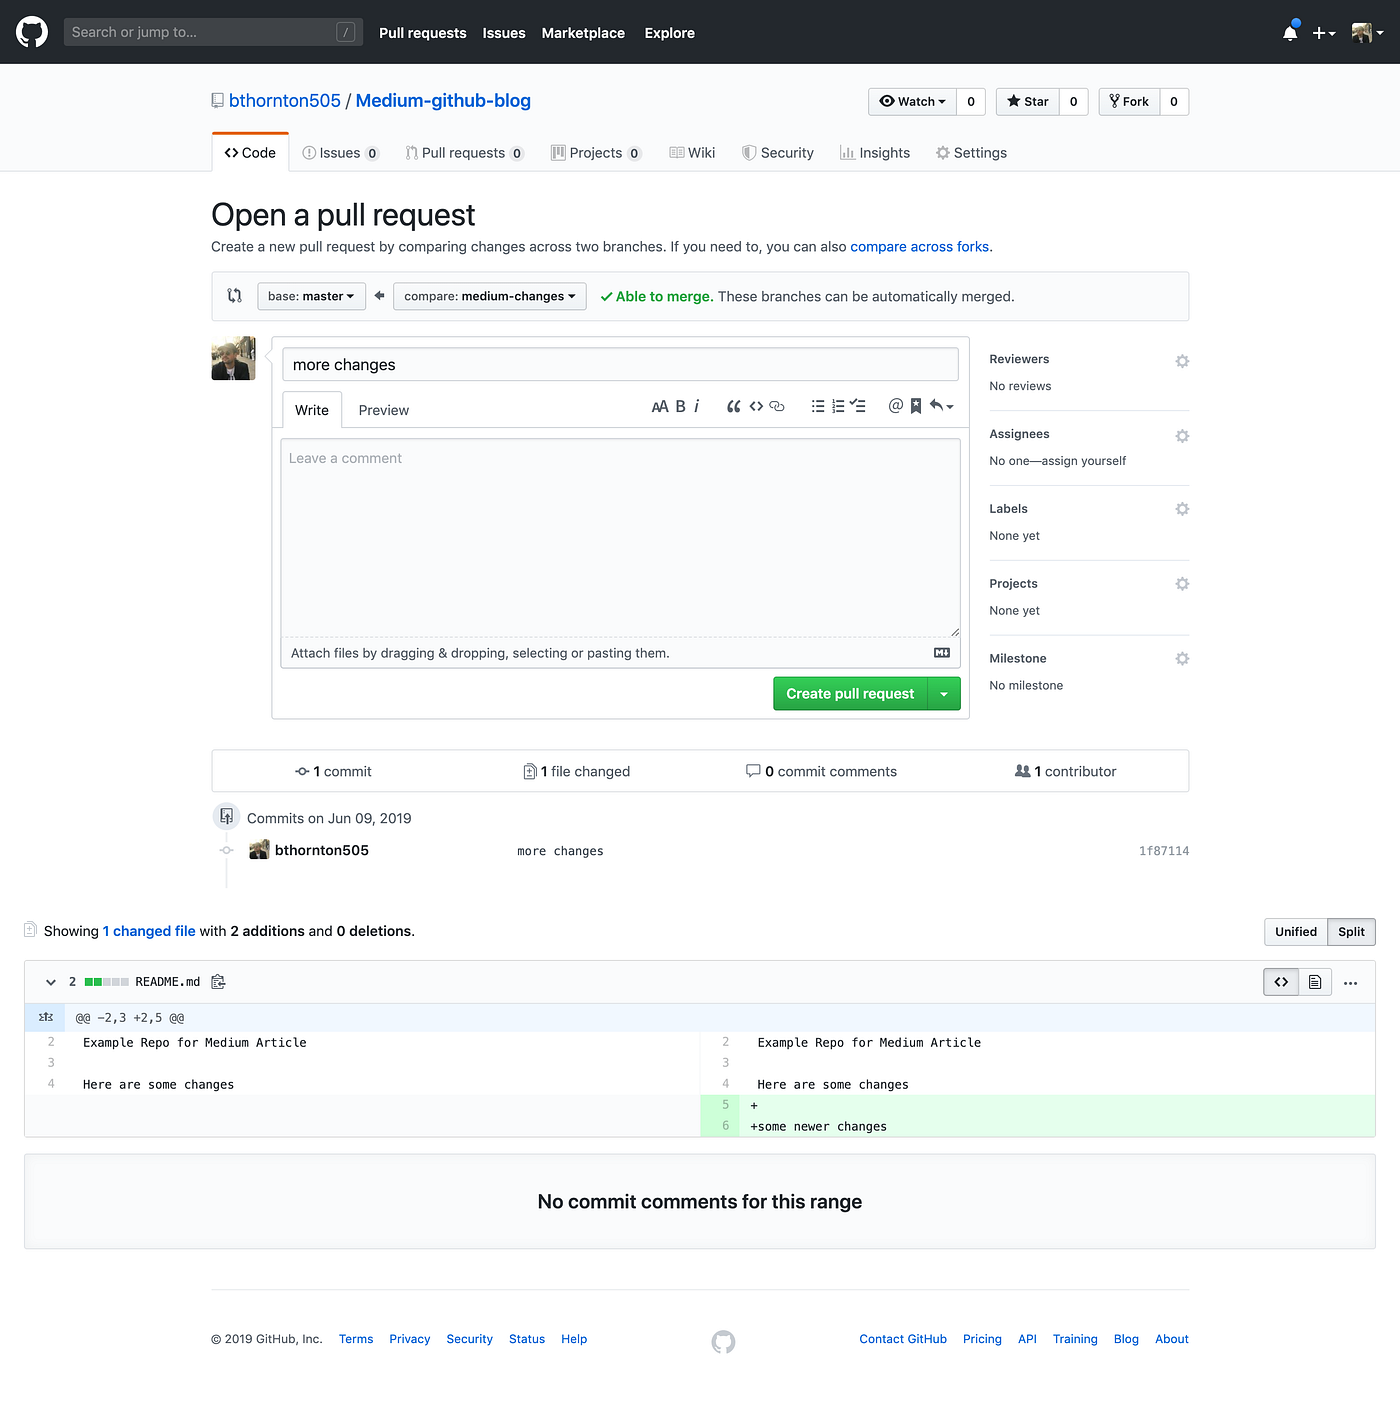Keep Unified diff view enabled
This screenshot has height=1405, width=1400.
point(1296,931)
